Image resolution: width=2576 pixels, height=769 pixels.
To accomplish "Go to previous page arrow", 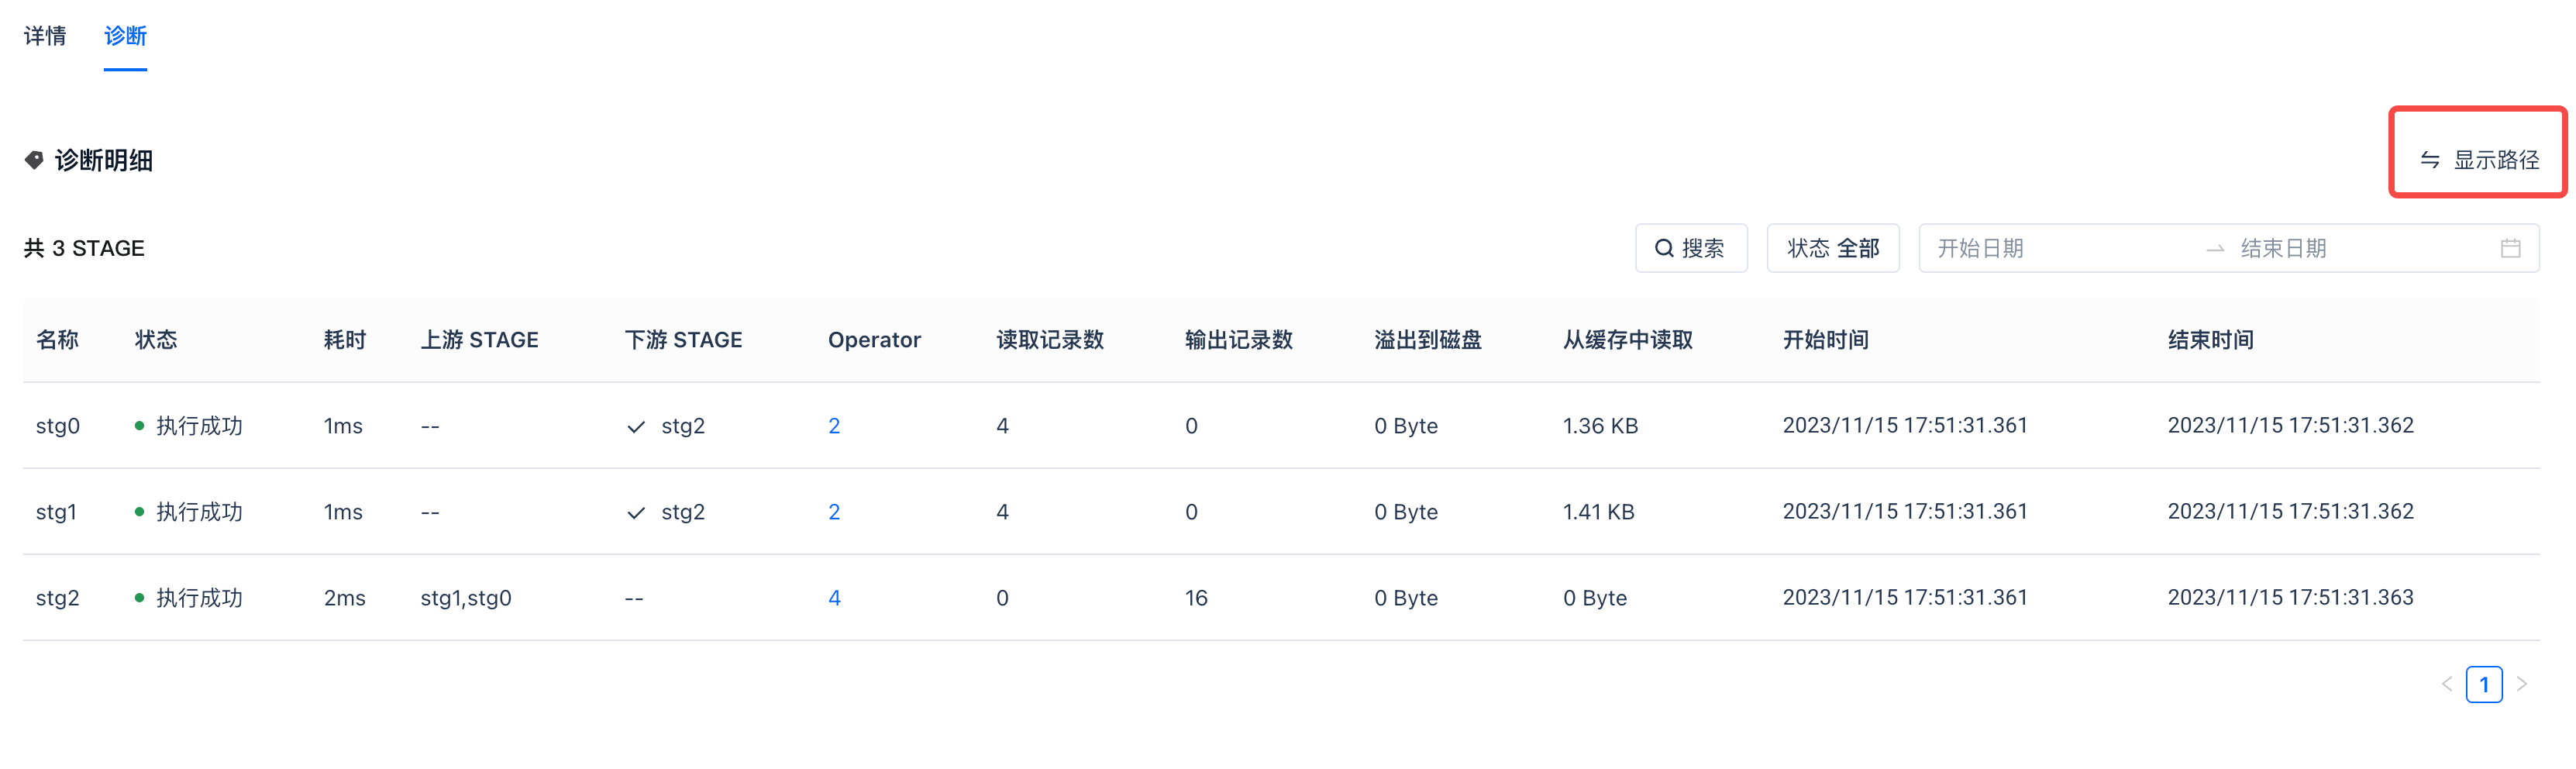I will coord(2447,684).
